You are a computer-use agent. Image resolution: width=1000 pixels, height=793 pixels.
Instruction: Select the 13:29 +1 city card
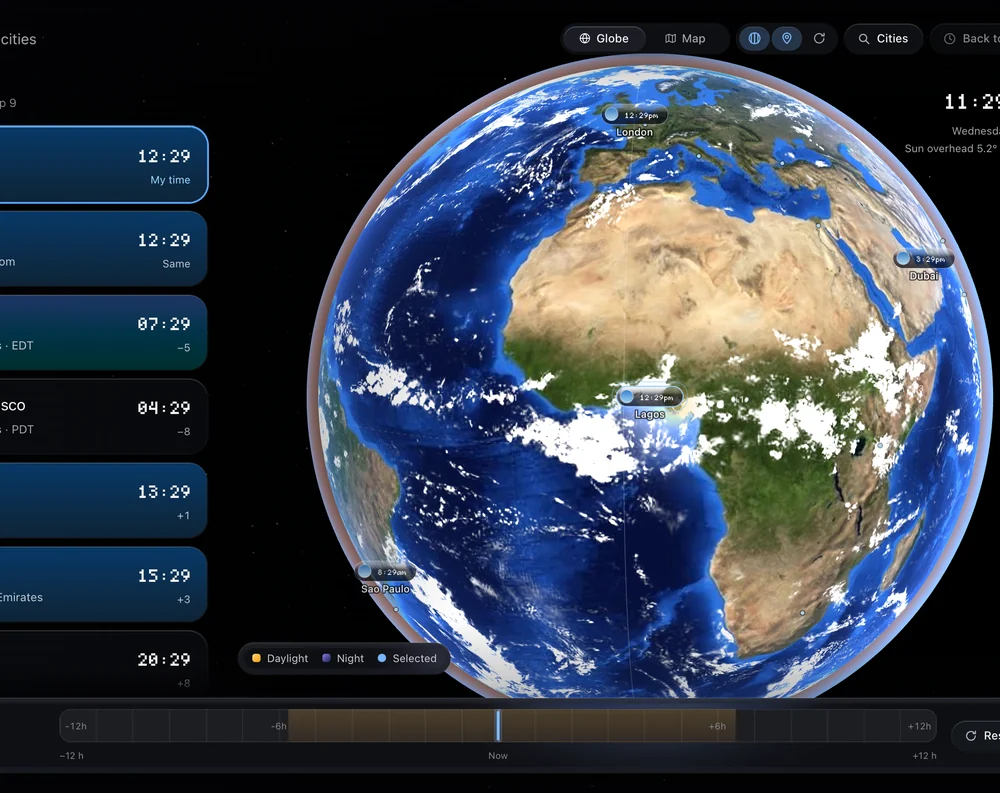tap(103, 500)
